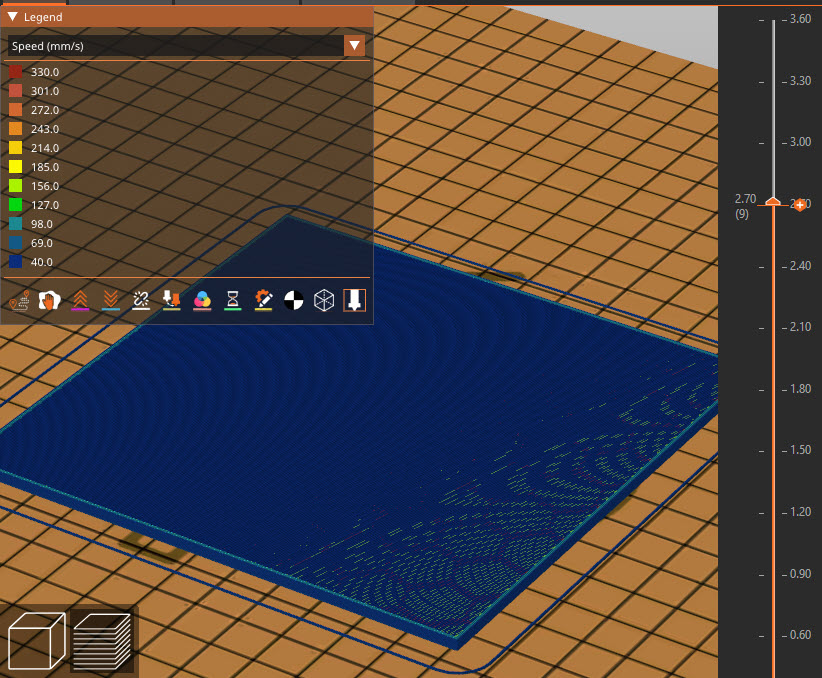Viewport: 822px width, 678px height.
Task: Click legend value 214.0
Action: pyautogui.click(x=45, y=148)
